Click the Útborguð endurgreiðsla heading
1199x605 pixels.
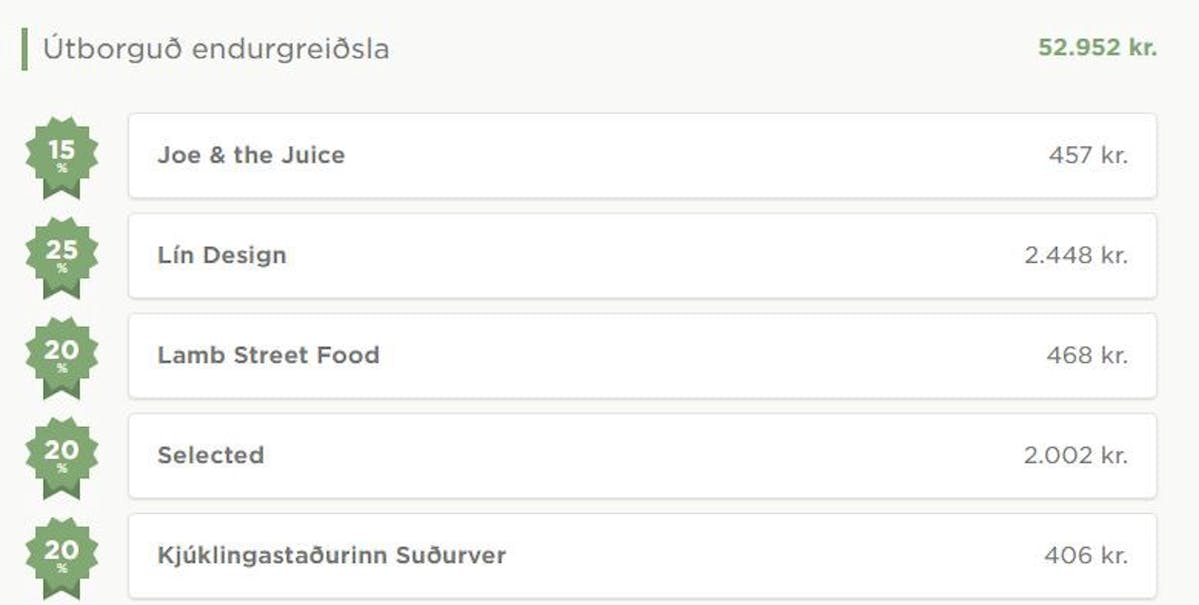216,49
